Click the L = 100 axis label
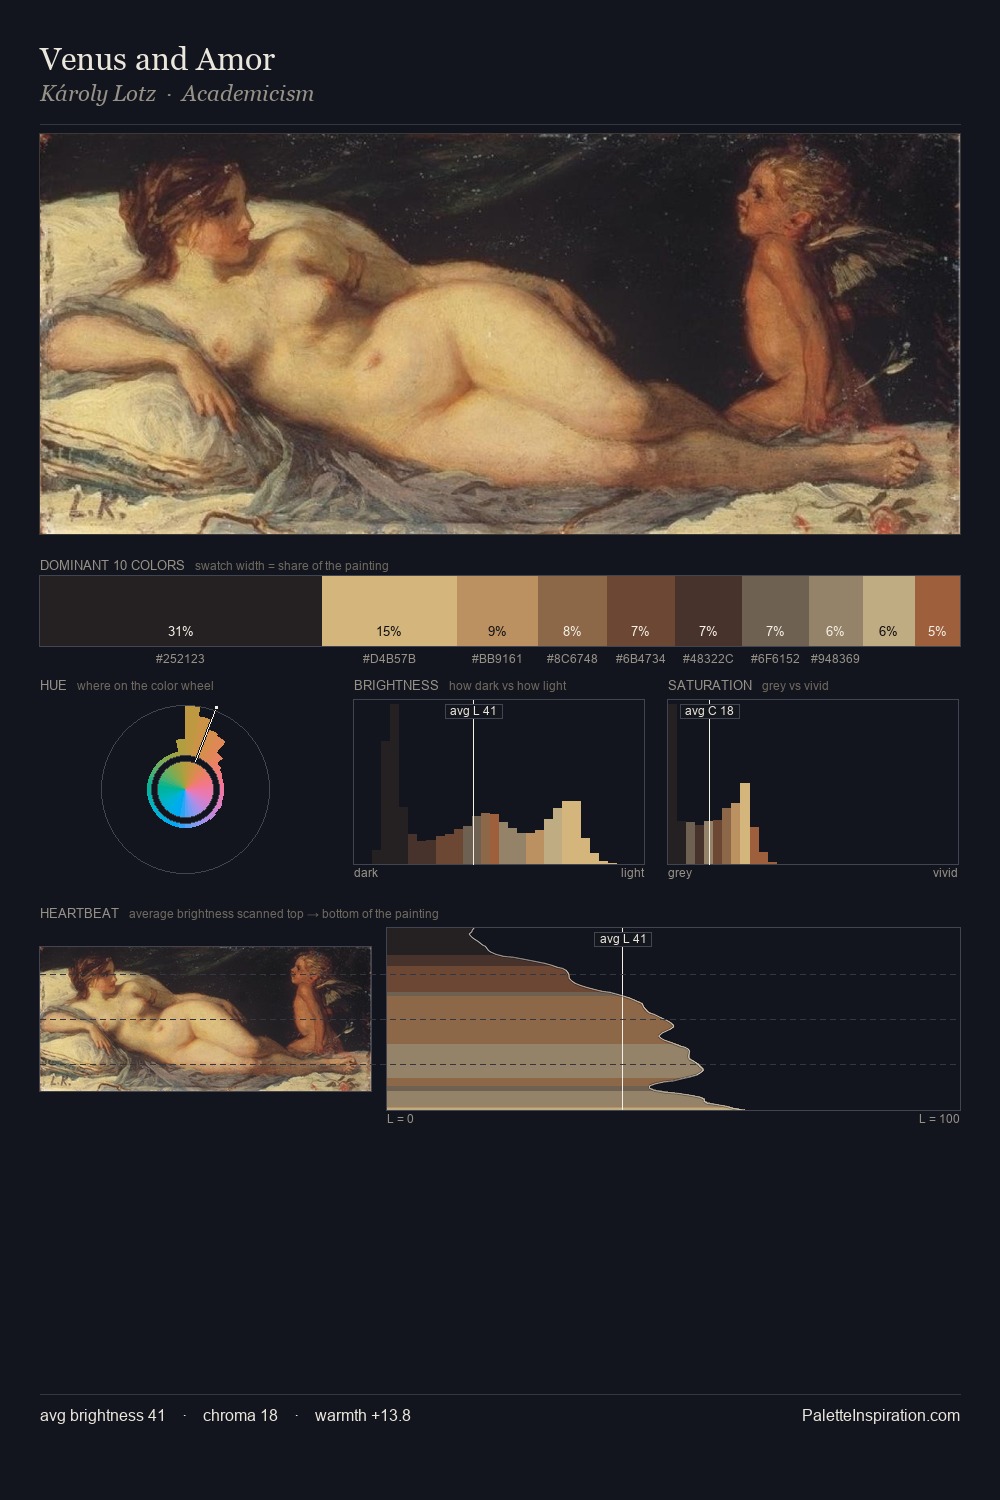The image size is (1000, 1500). (x=939, y=1119)
